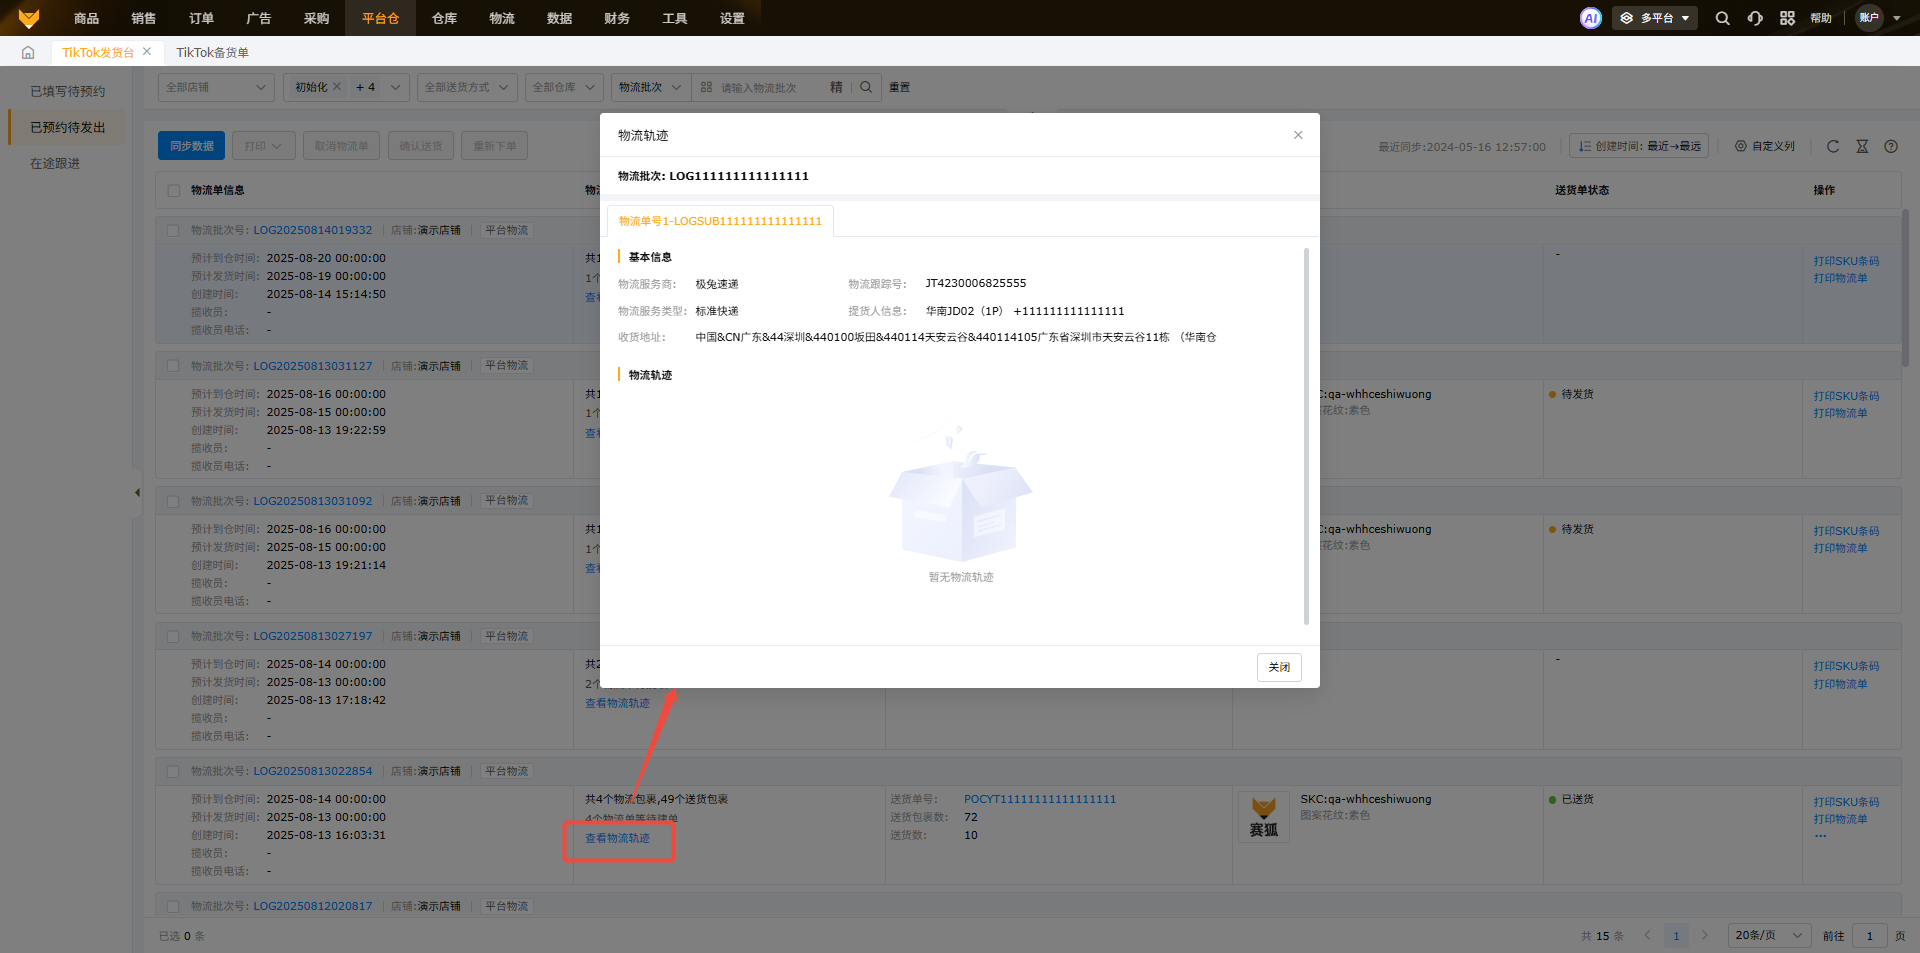Image resolution: width=1920 pixels, height=953 pixels.
Task: Open the 全部店铺 dropdown
Action: [216, 87]
